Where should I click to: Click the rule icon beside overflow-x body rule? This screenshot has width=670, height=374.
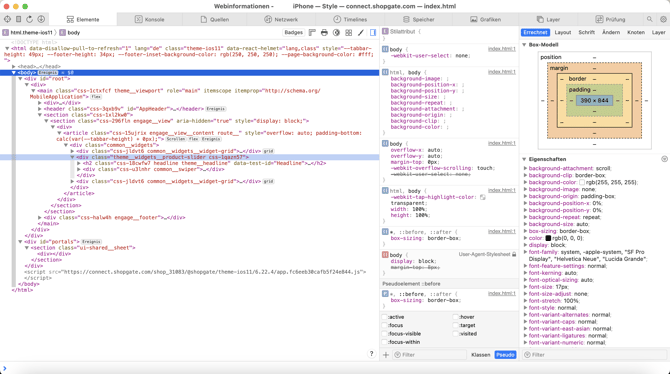(x=385, y=144)
